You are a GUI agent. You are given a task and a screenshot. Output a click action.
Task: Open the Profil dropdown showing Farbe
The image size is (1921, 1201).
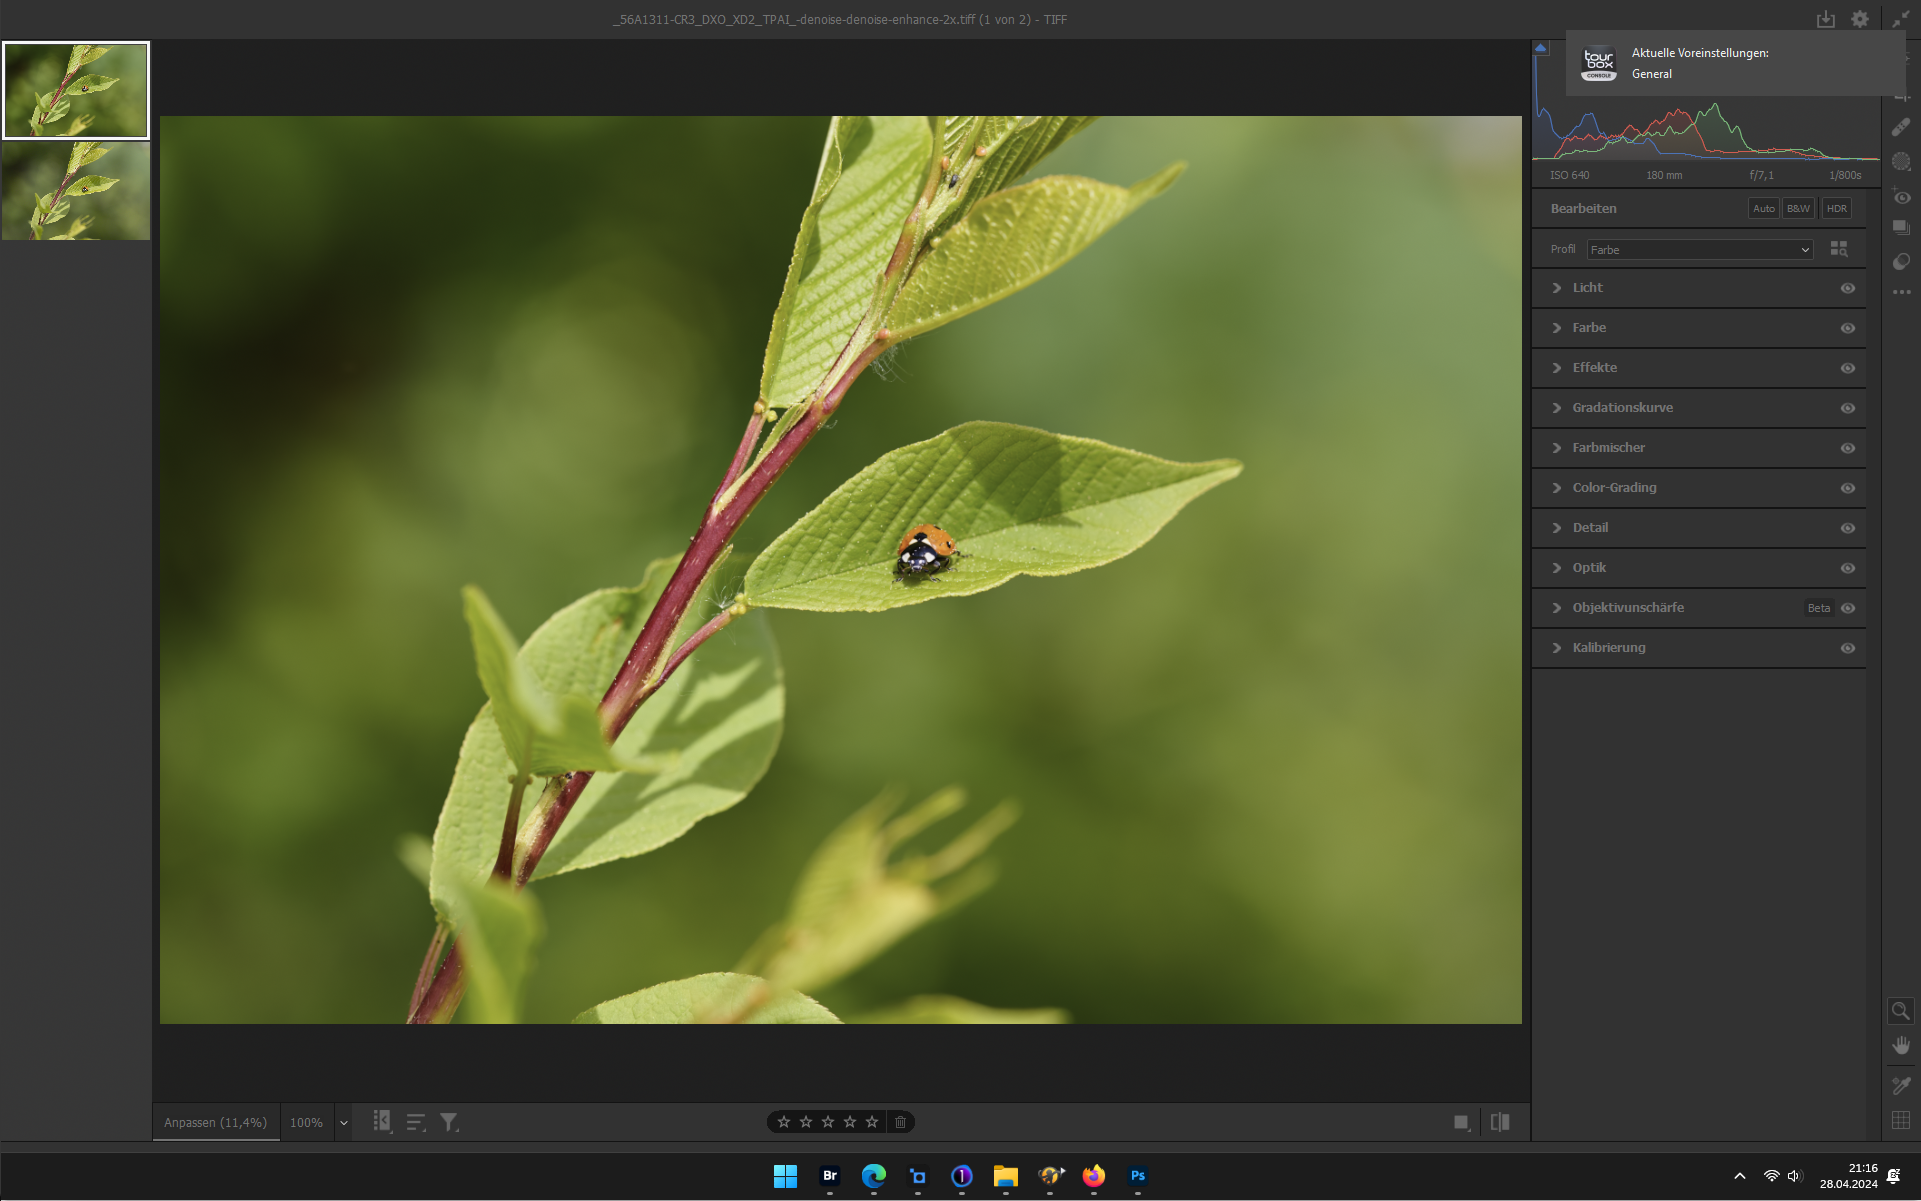1699,250
